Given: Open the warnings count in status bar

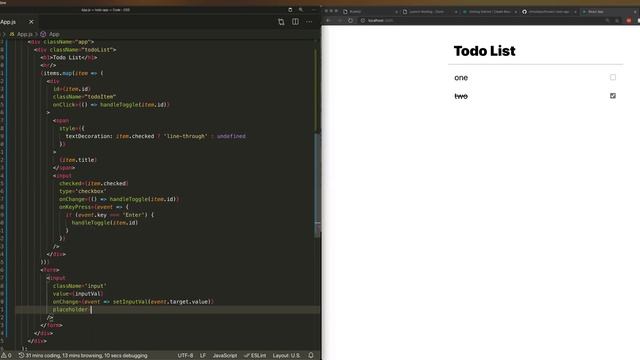Looking at the screenshot, I should click(6, 356).
